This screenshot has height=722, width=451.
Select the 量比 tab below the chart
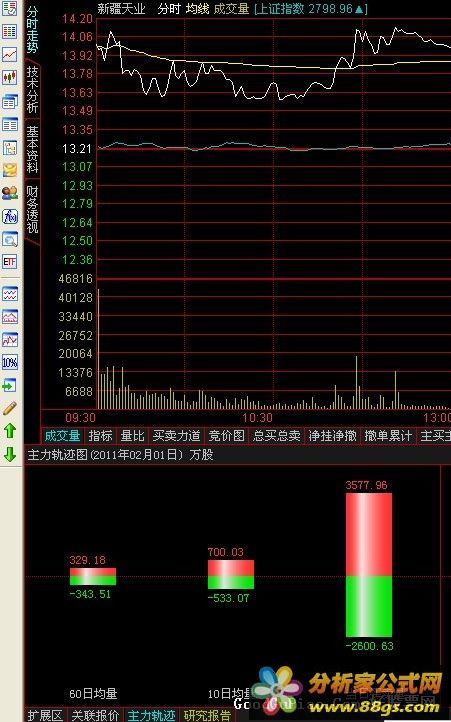tap(132, 436)
